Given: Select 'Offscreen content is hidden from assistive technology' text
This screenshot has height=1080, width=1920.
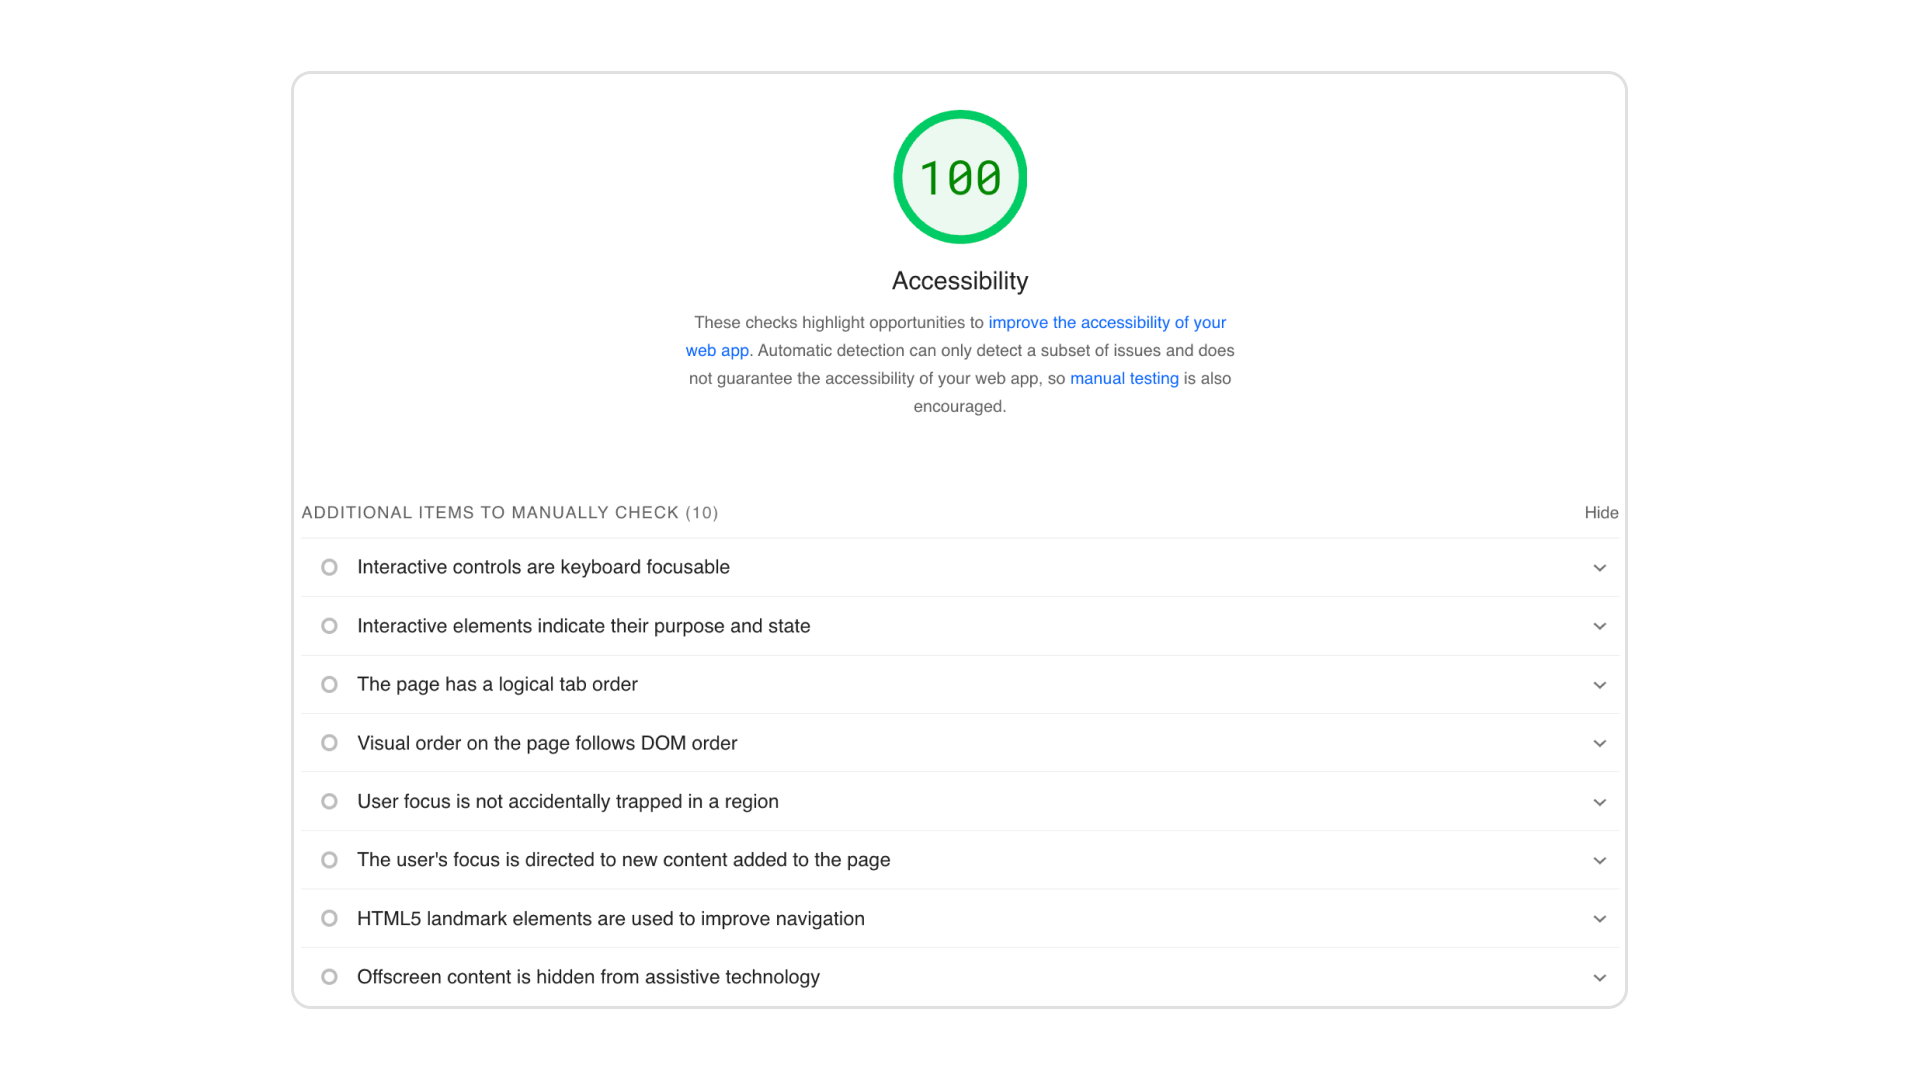Looking at the screenshot, I should [x=588, y=977].
